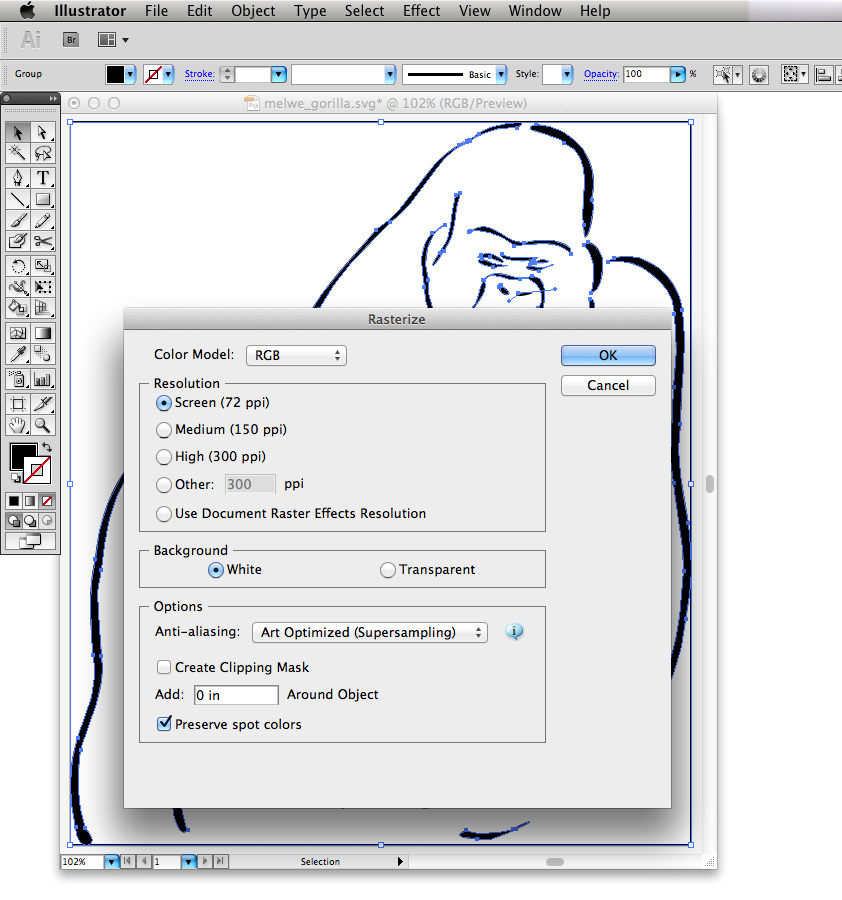
Task: Open the Effect menu
Action: (x=421, y=11)
